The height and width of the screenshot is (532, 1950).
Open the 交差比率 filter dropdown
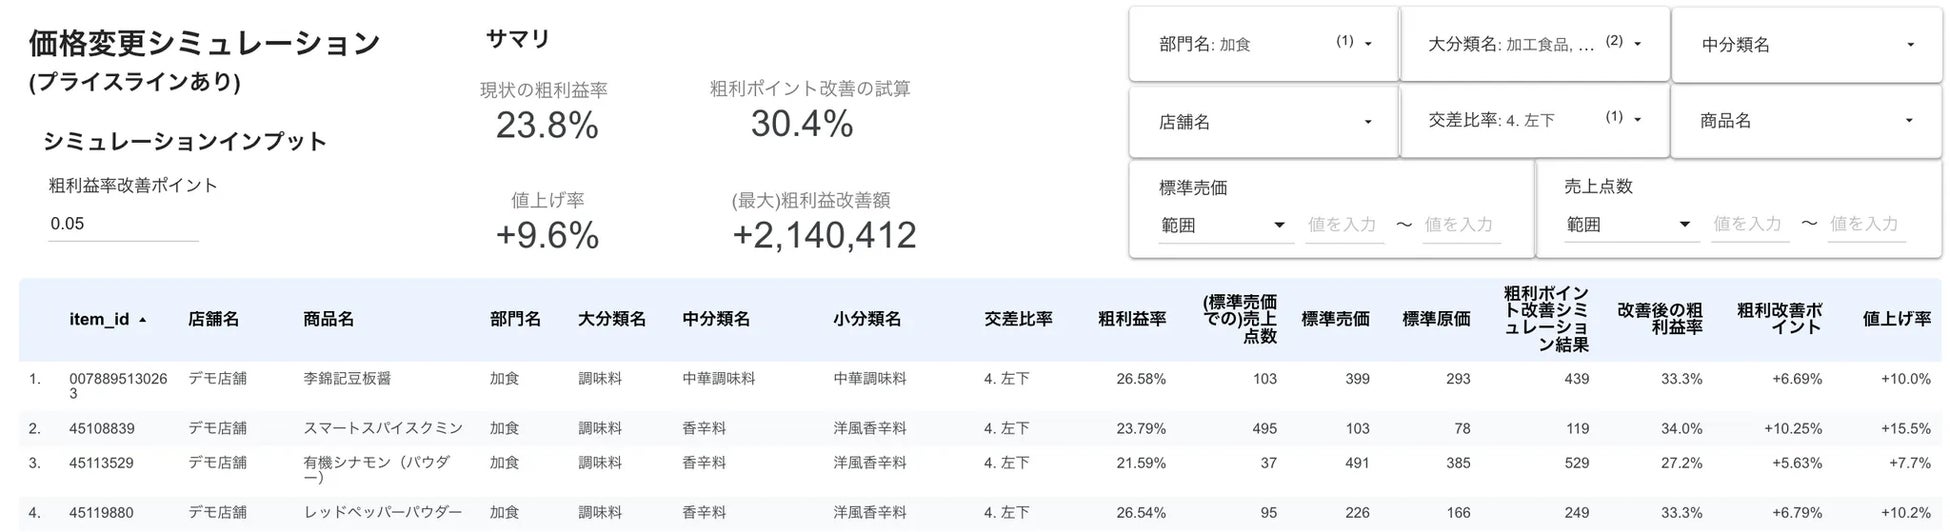pyautogui.click(x=1534, y=120)
